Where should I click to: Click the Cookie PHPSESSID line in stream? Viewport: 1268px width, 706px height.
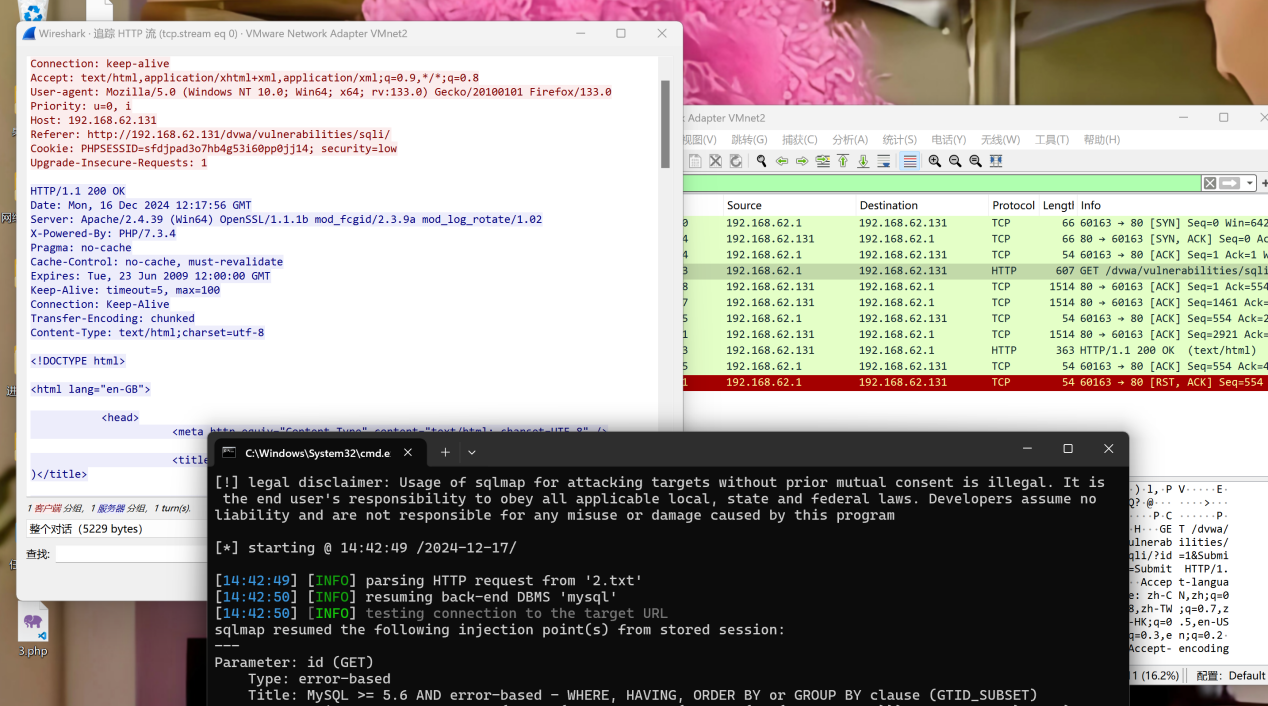[213, 148]
